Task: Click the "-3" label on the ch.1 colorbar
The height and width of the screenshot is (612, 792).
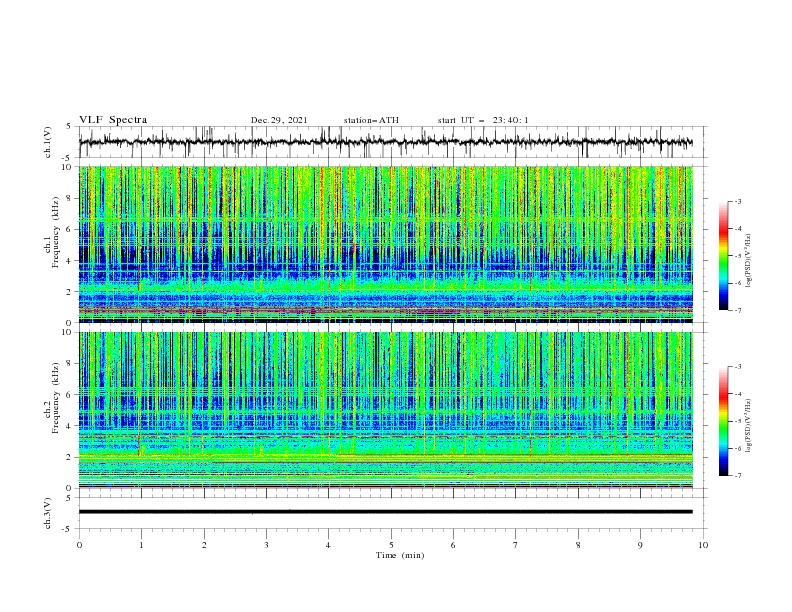Action: point(737,201)
